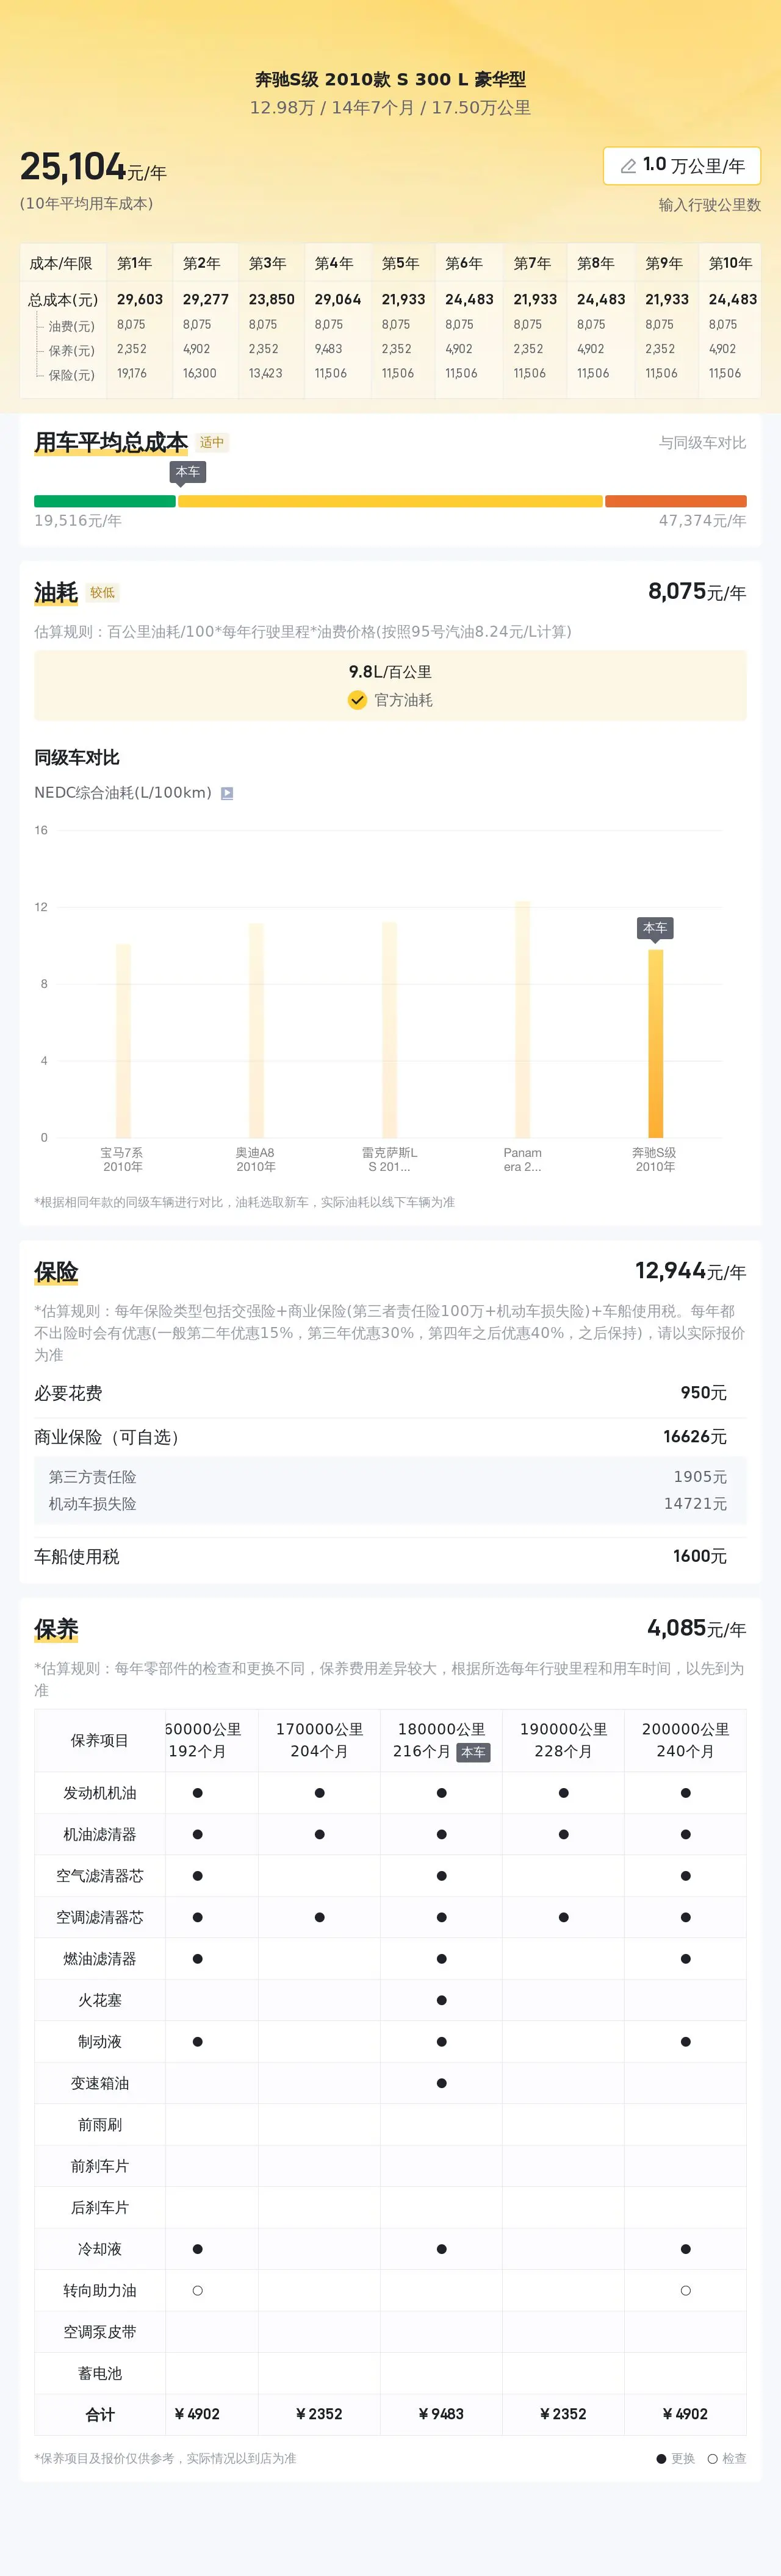Click the green low-cost segment of cost bar
Image resolution: width=781 pixels, height=2576 pixels.
(x=105, y=501)
